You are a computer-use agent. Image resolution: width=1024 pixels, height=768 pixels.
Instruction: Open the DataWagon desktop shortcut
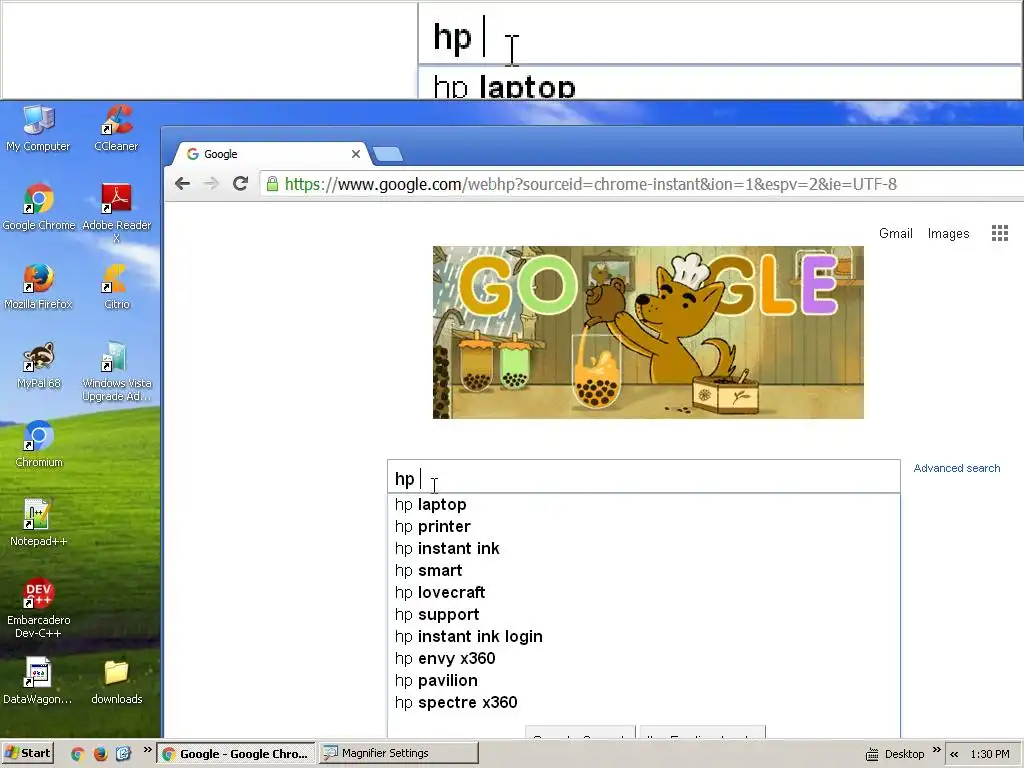pos(38,681)
